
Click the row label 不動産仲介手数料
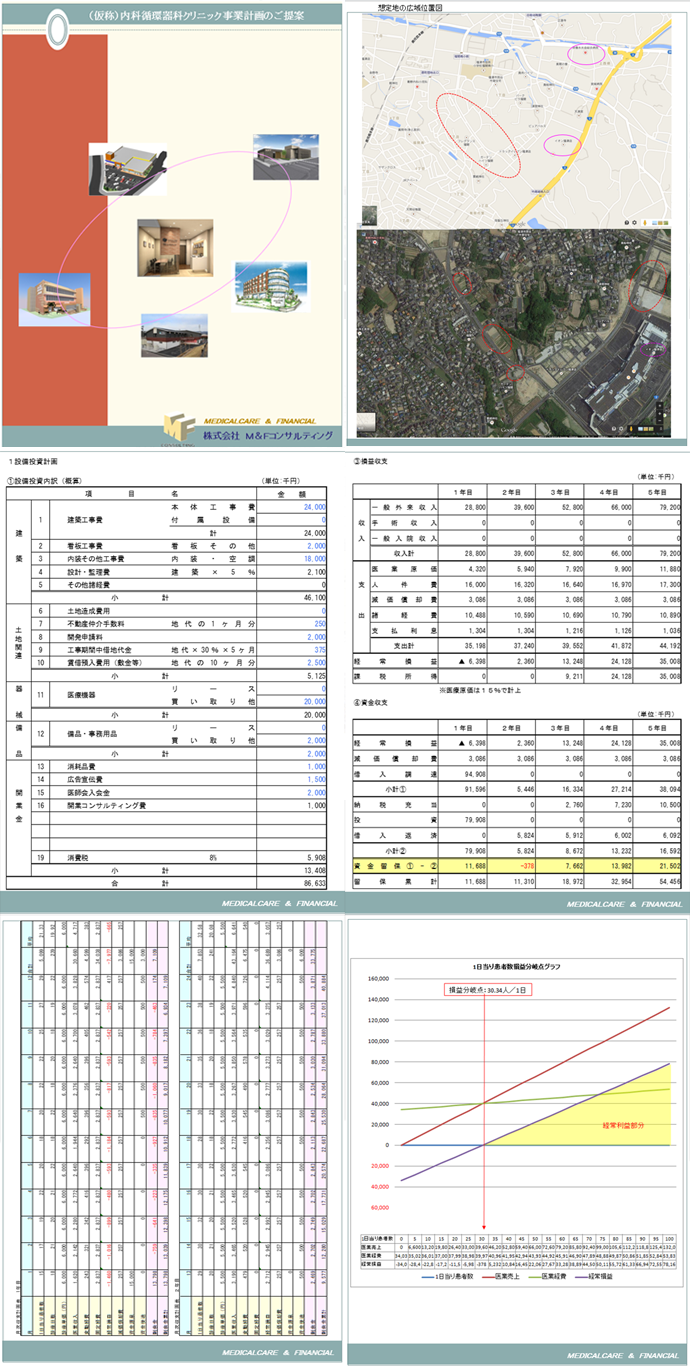pos(94,623)
